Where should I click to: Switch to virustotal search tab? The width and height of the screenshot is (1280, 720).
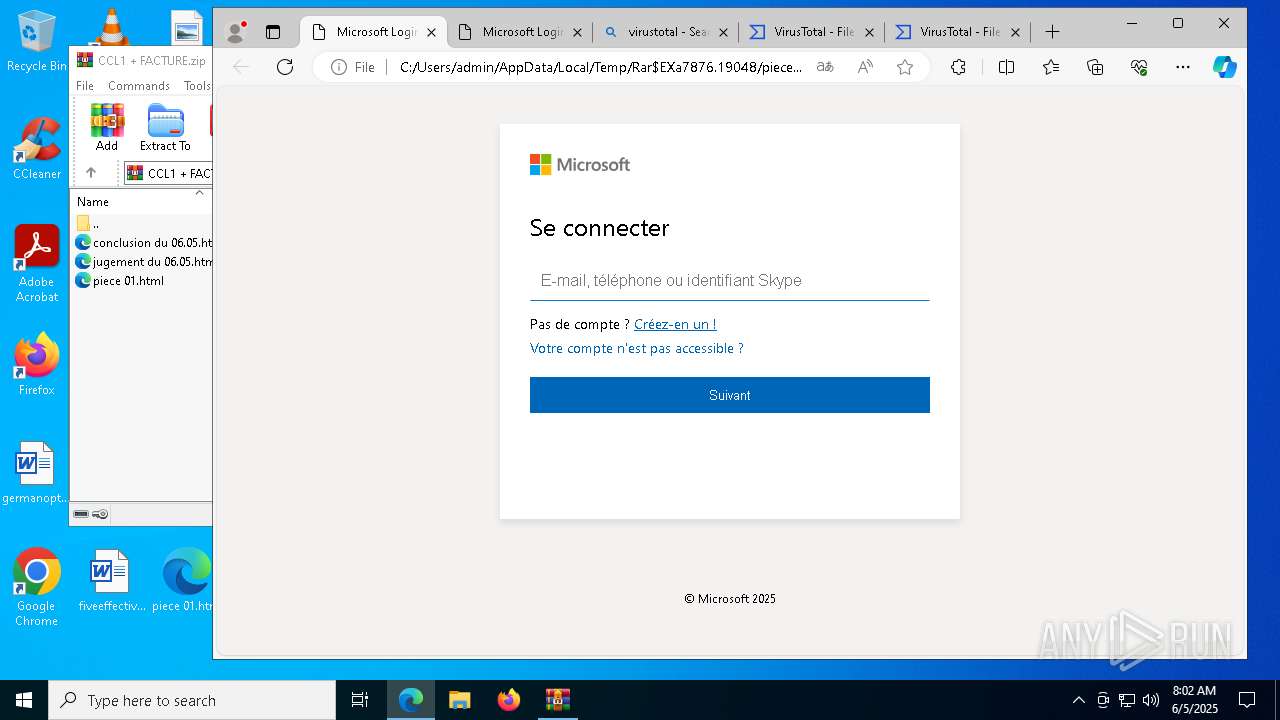pos(667,32)
